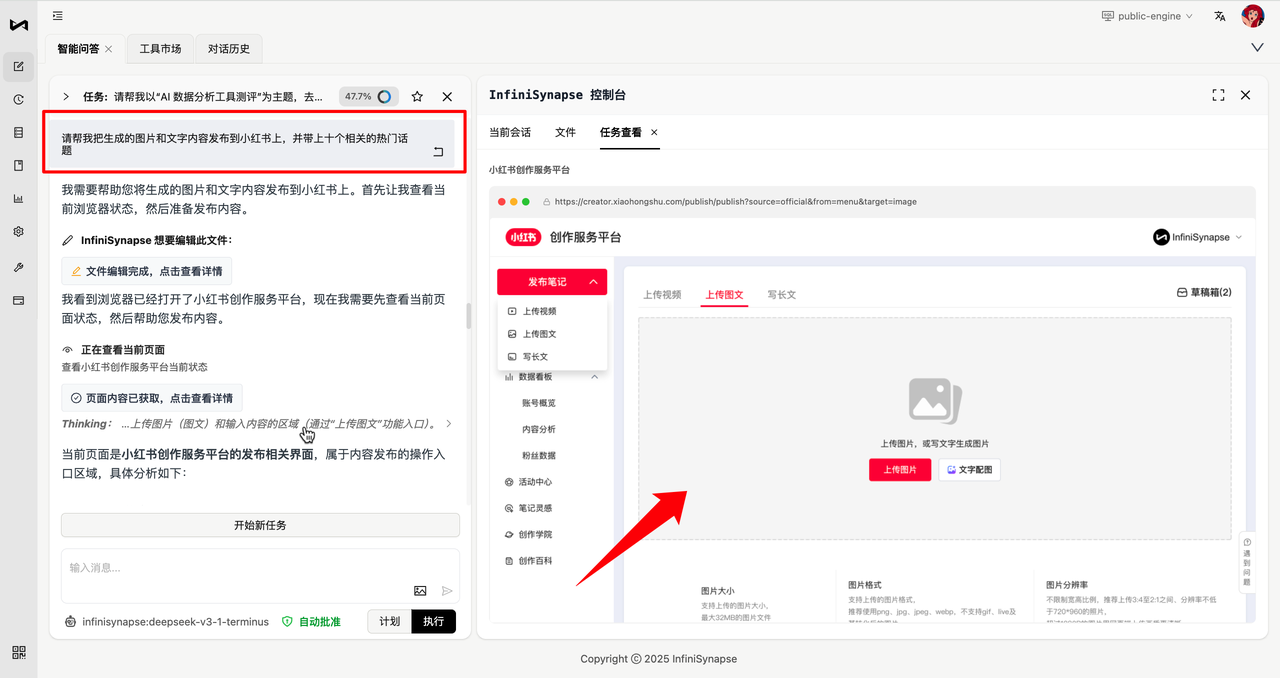
Task: Open the settings gear icon in sidebar
Action: pos(18,231)
